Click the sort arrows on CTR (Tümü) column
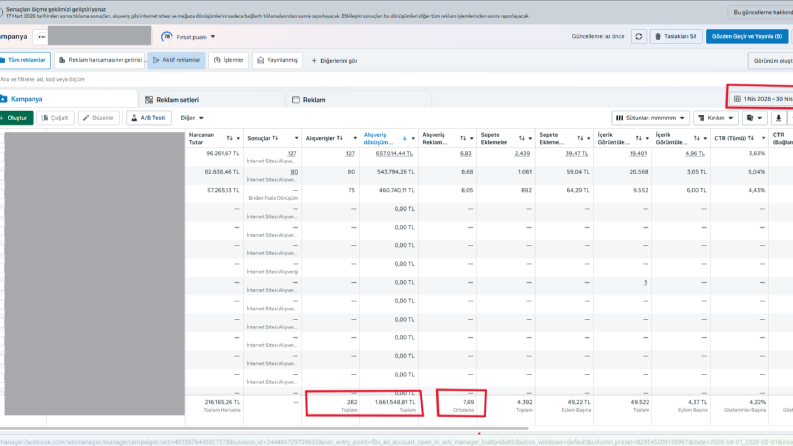 751,138
